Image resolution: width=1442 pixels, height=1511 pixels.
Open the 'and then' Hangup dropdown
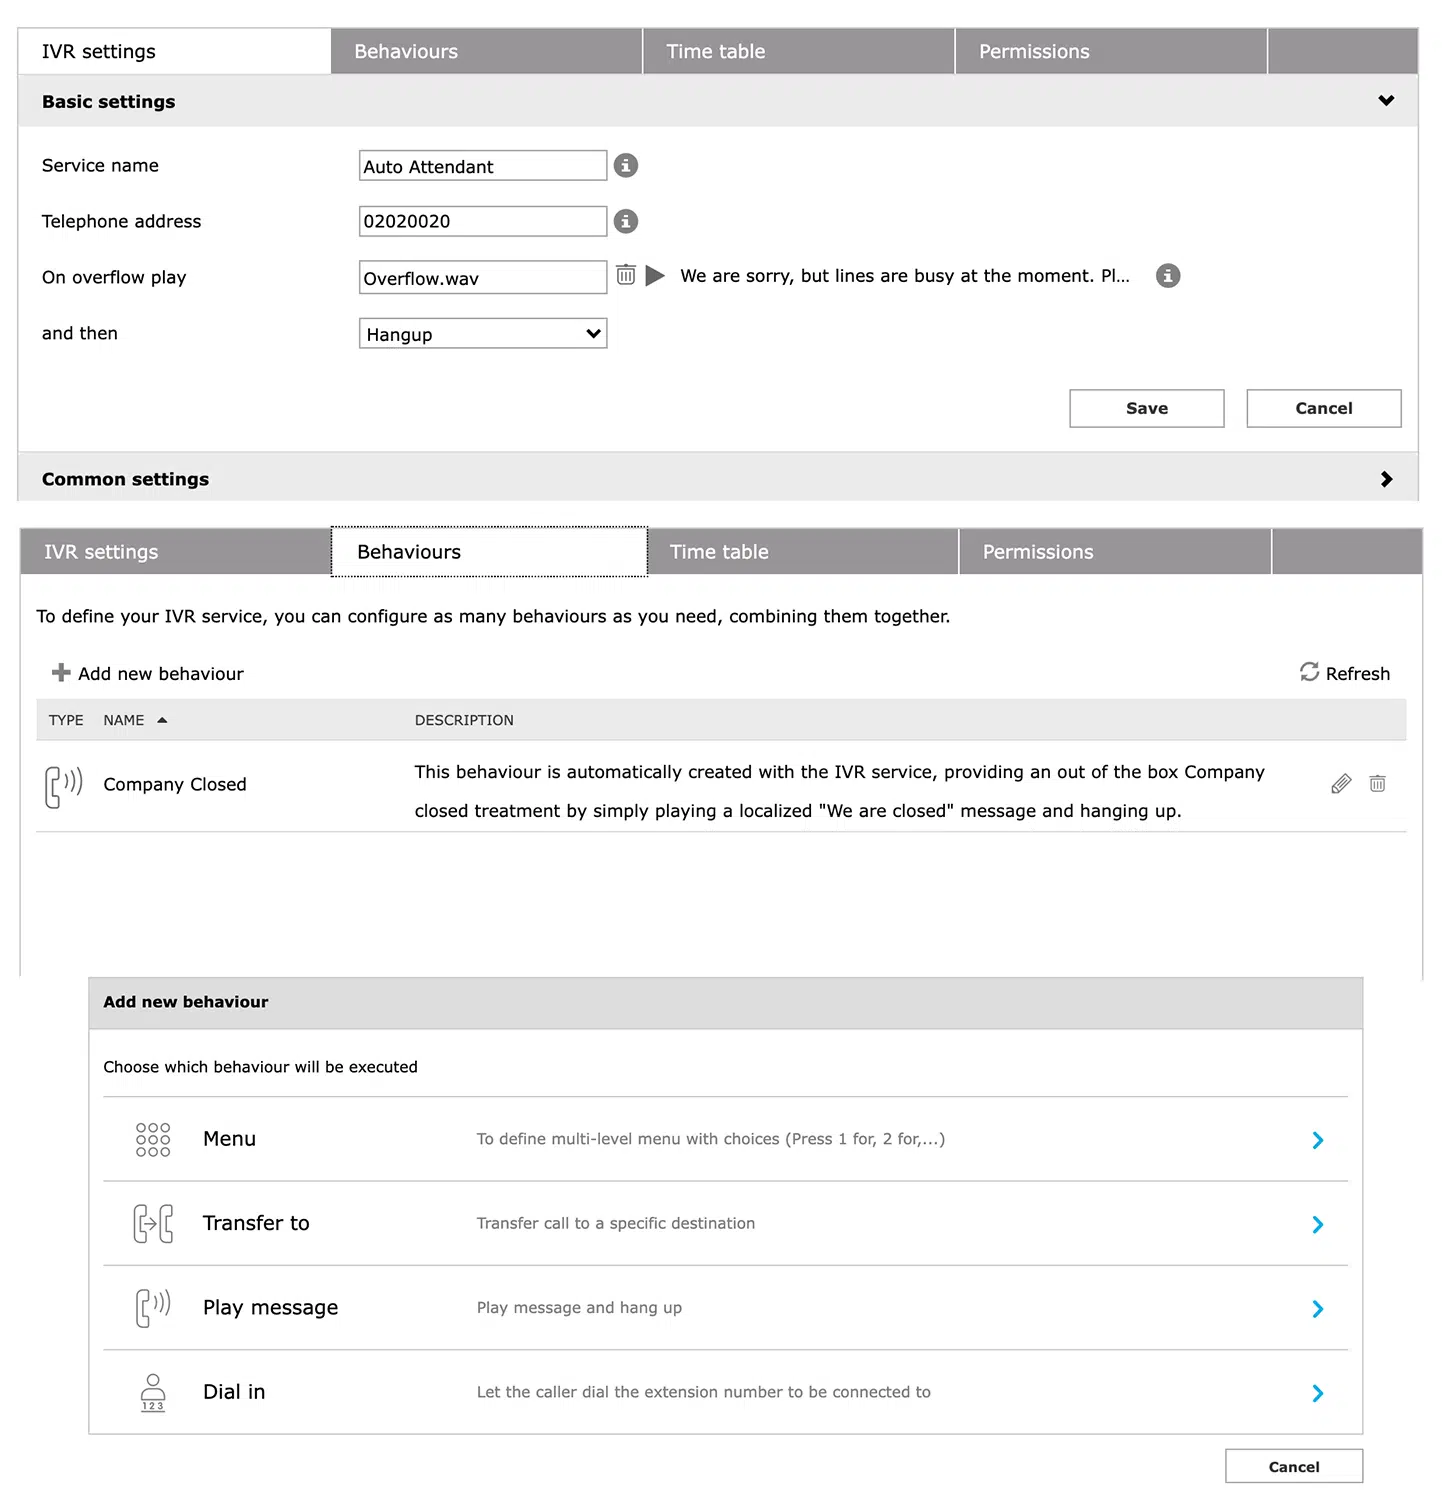[x=482, y=334]
